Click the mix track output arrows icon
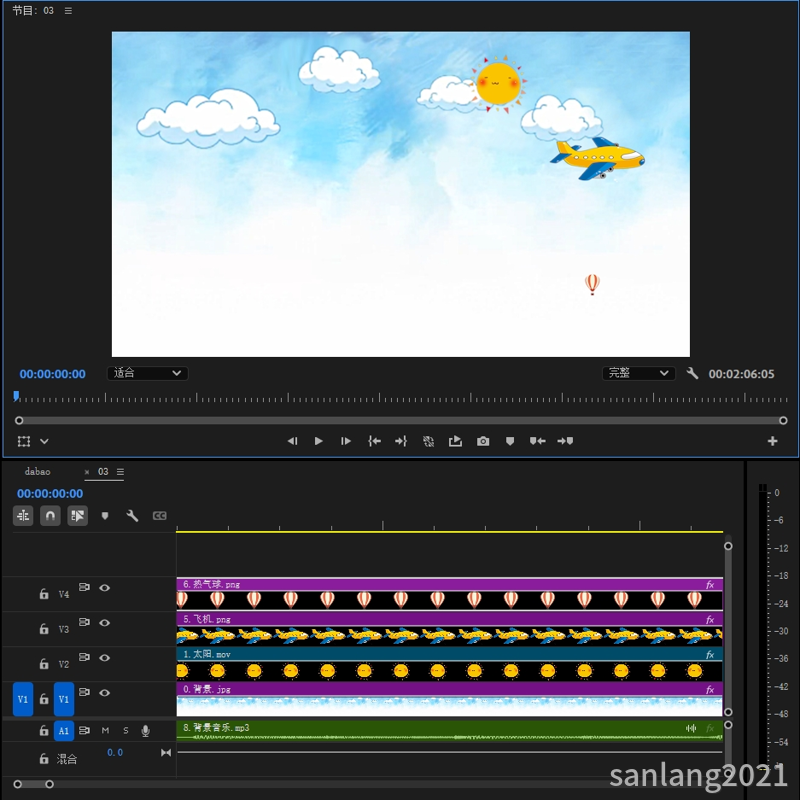 (166, 753)
